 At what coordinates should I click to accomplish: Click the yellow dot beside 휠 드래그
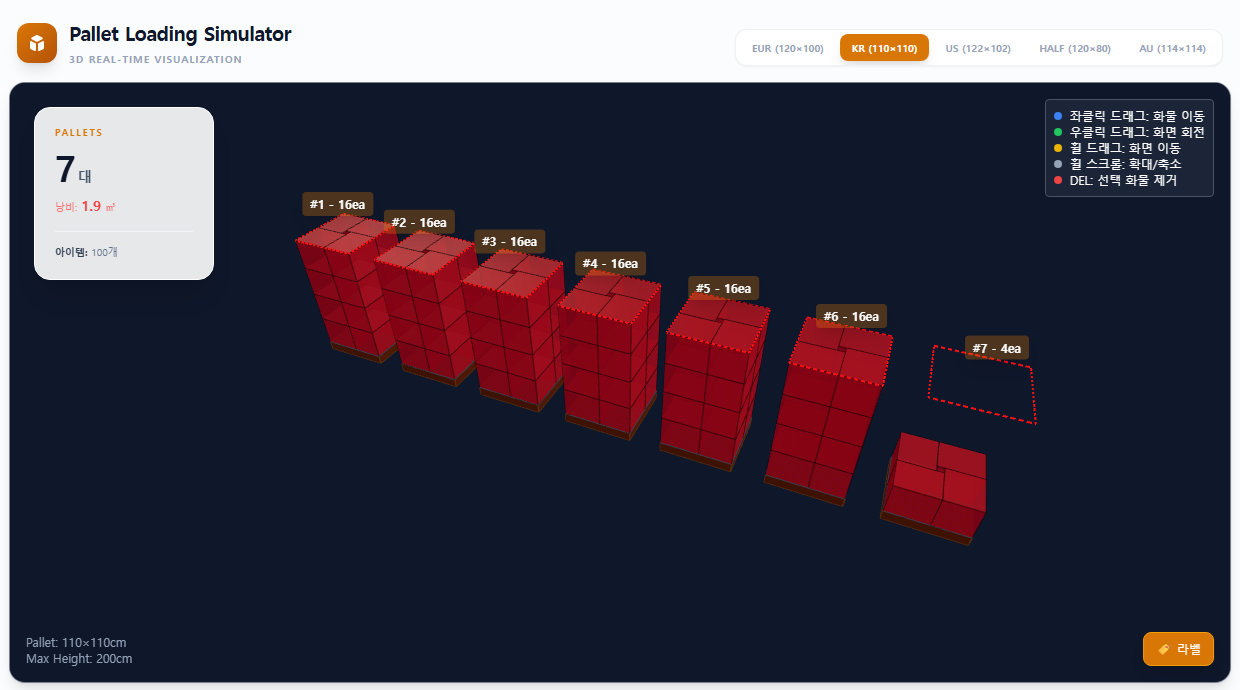tap(1058, 148)
